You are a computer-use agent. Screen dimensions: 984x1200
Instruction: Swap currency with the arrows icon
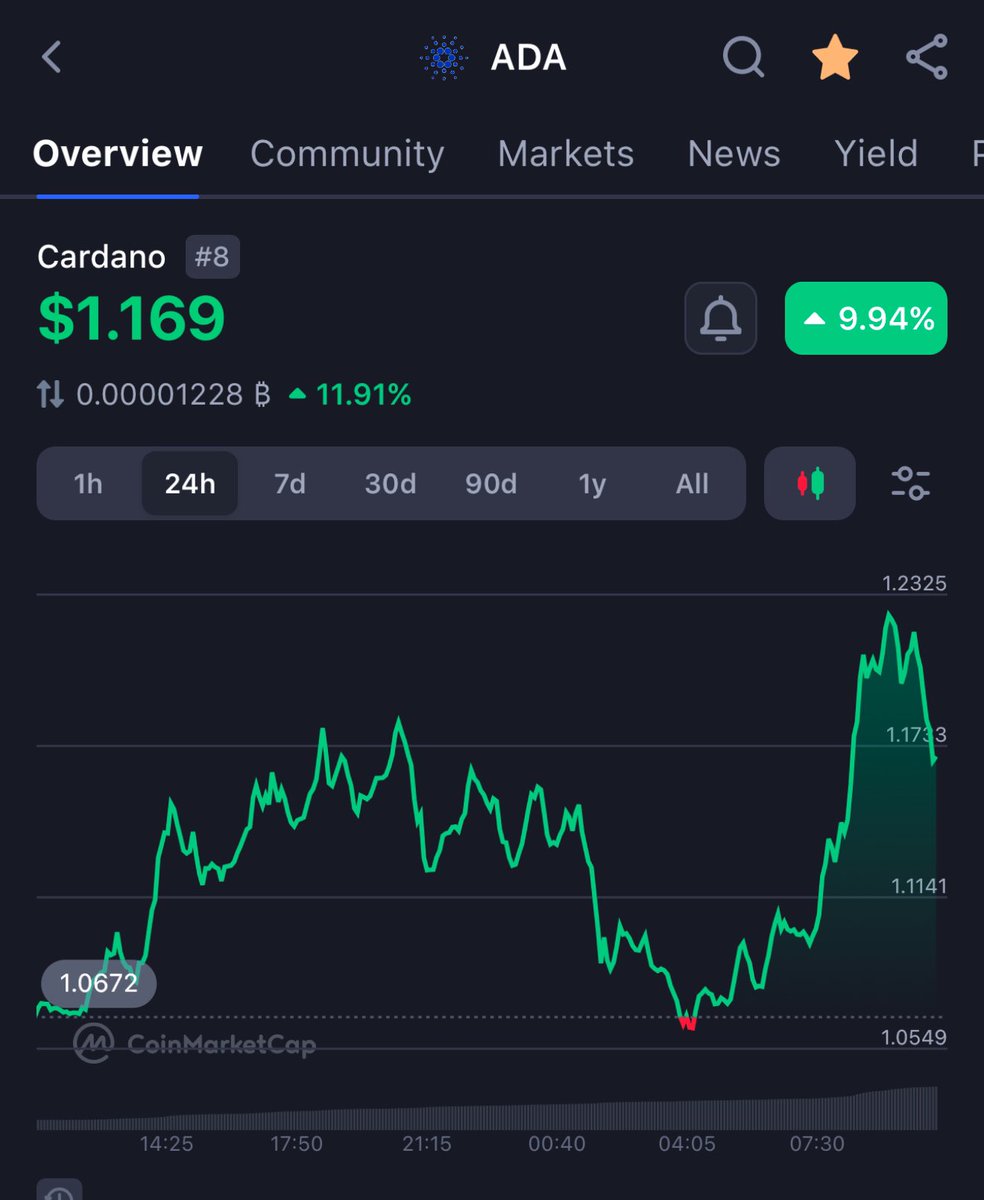[x=50, y=395]
